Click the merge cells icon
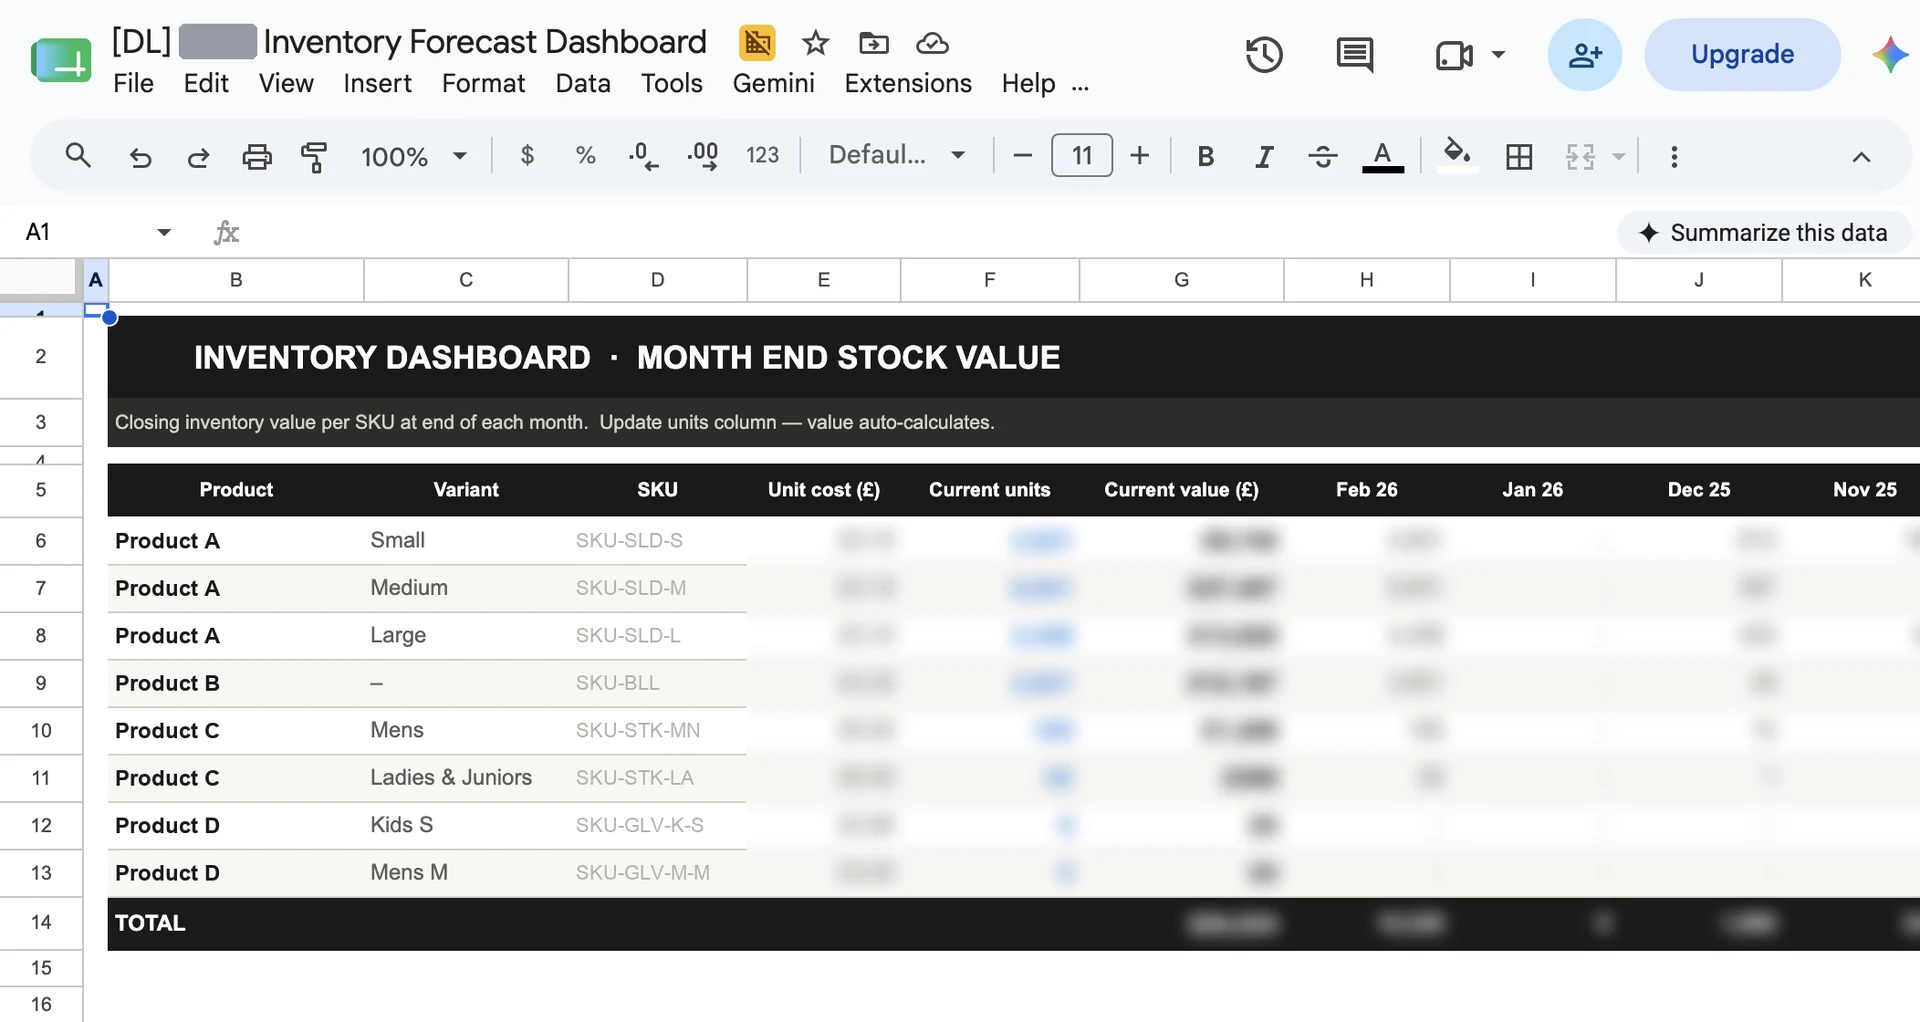 [1580, 156]
